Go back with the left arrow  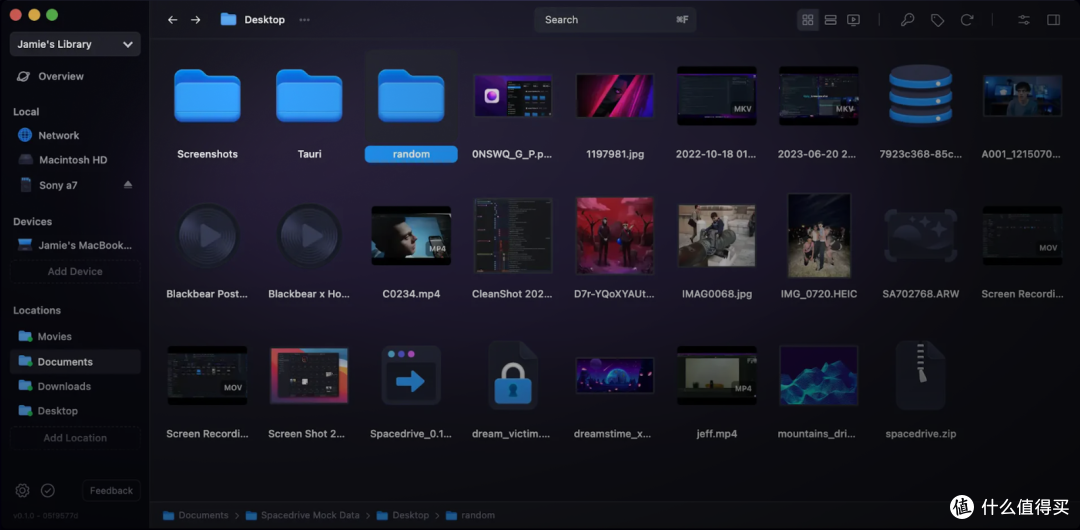(x=172, y=20)
